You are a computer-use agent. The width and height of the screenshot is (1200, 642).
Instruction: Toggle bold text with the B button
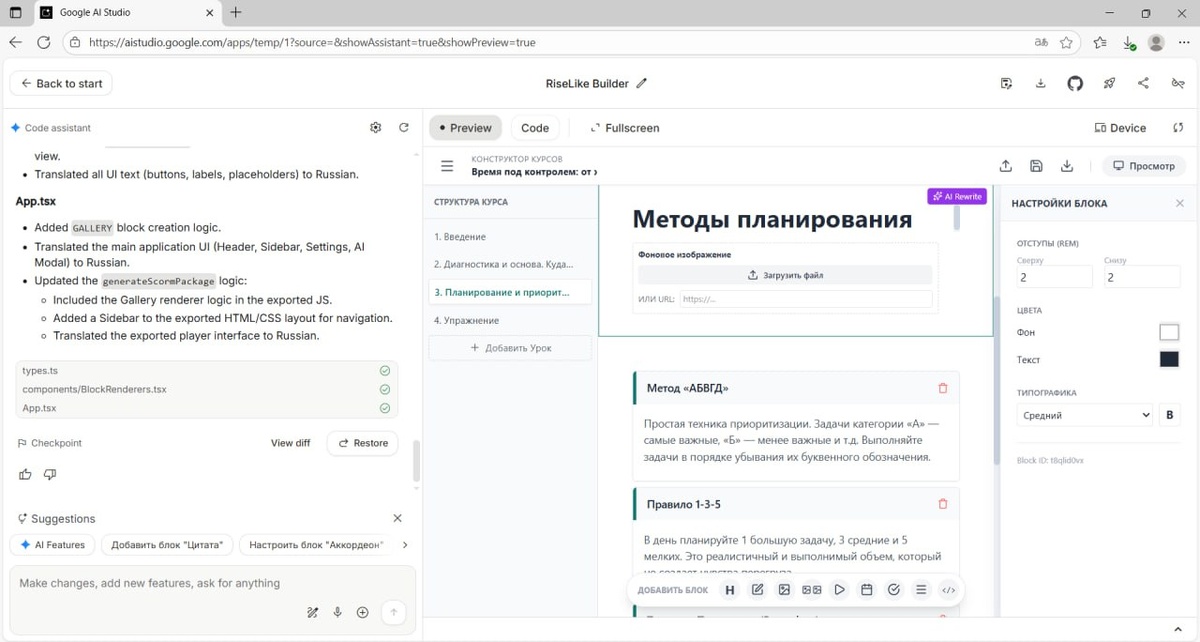pyautogui.click(x=1169, y=415)
